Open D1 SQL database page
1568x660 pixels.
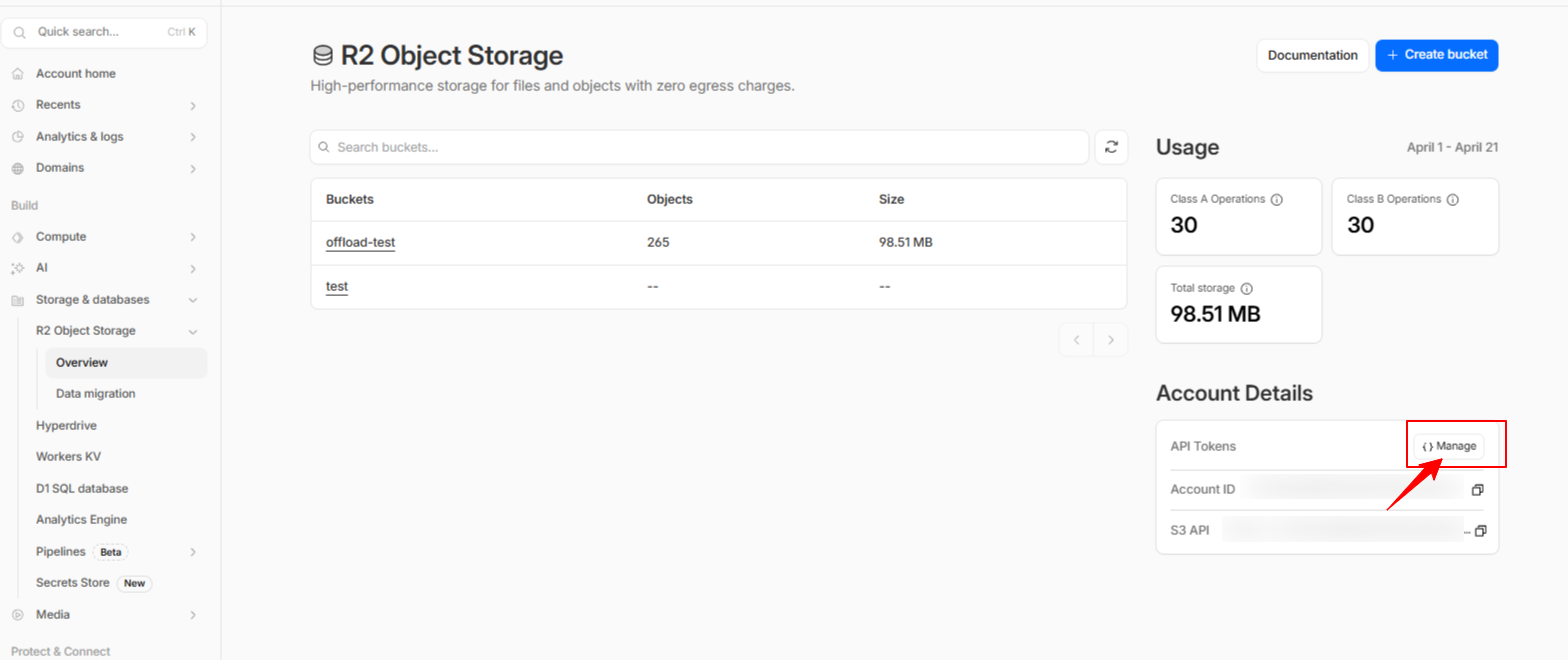(82, 489)
